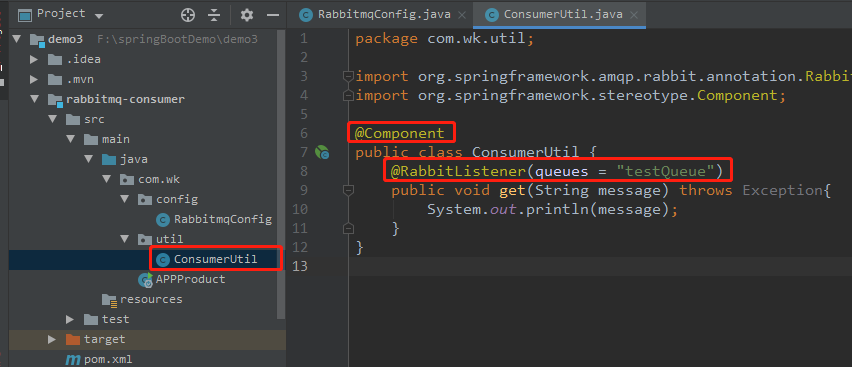The image size is (852, 367).
Task: Hide the Project panel with minus icon
Action: tap(273, 15)
